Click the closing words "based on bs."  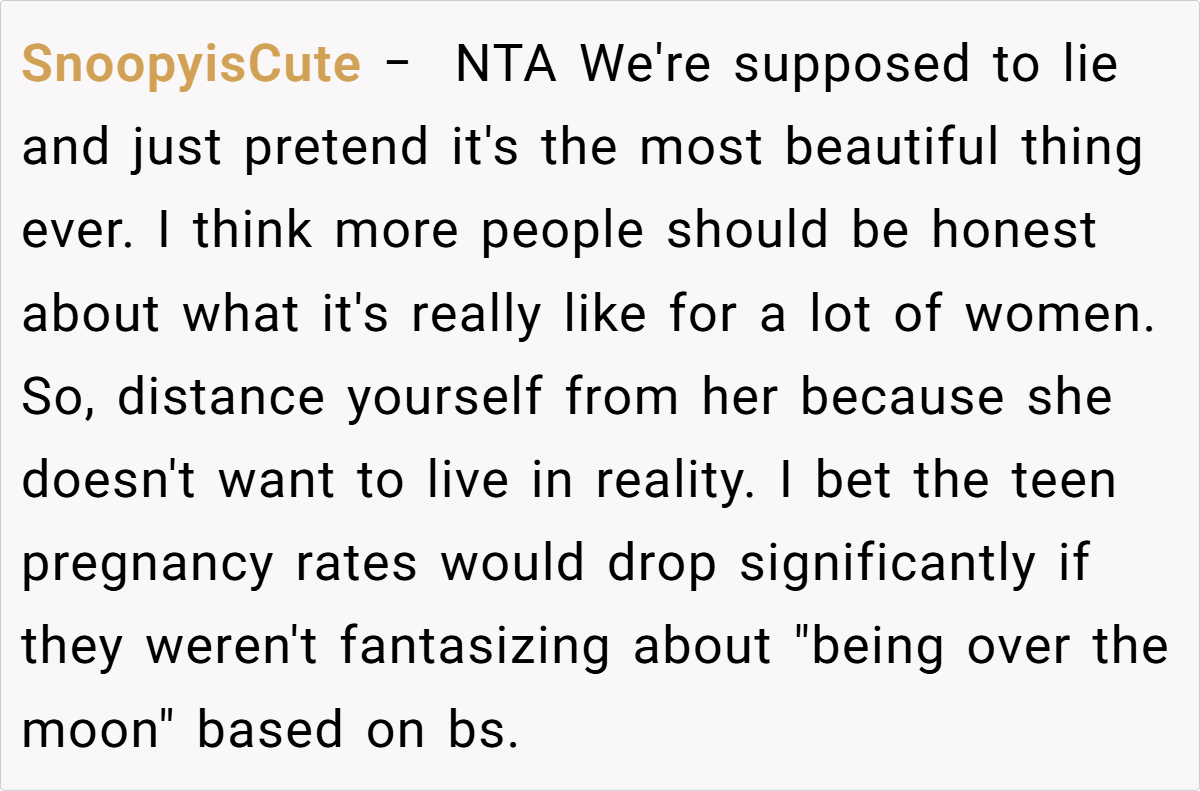tap(358, 729)
